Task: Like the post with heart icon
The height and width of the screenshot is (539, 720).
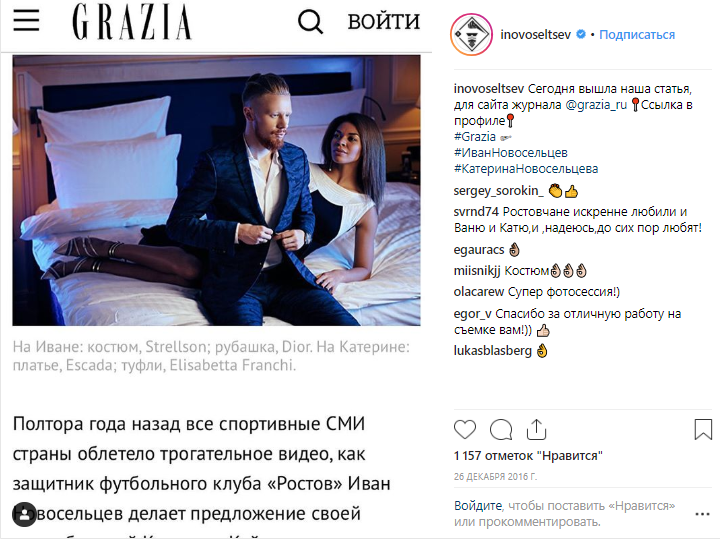Action: pos(465,430)
